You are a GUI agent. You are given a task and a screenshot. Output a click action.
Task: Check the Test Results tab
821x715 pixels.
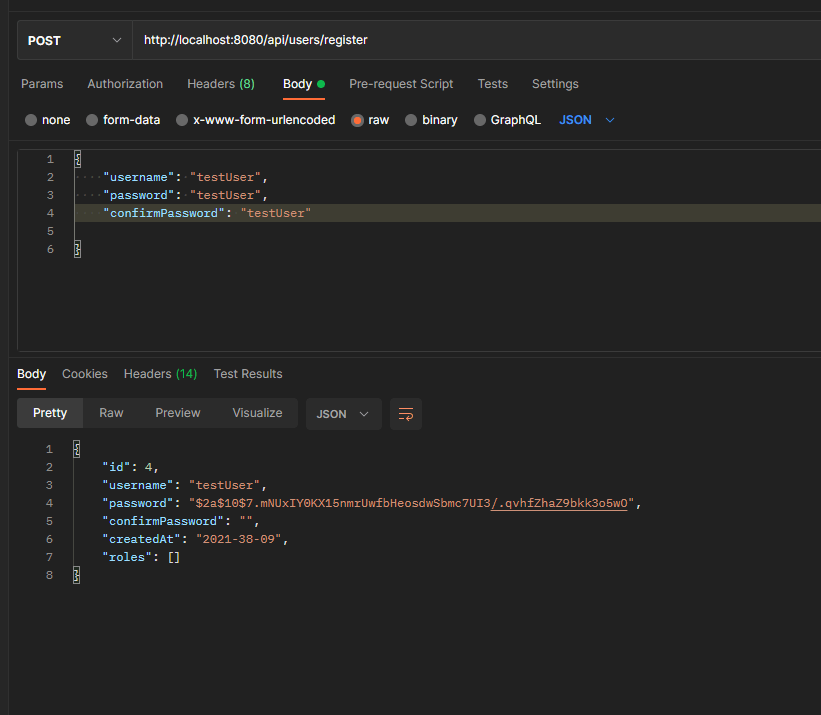pyautogui.click(x=247, y=374)
